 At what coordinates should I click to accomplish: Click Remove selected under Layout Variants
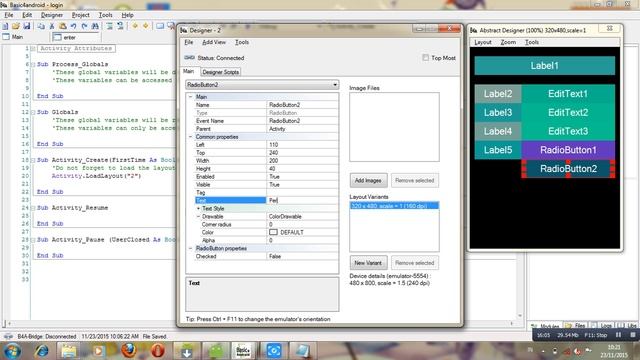(x=415, y=263)
